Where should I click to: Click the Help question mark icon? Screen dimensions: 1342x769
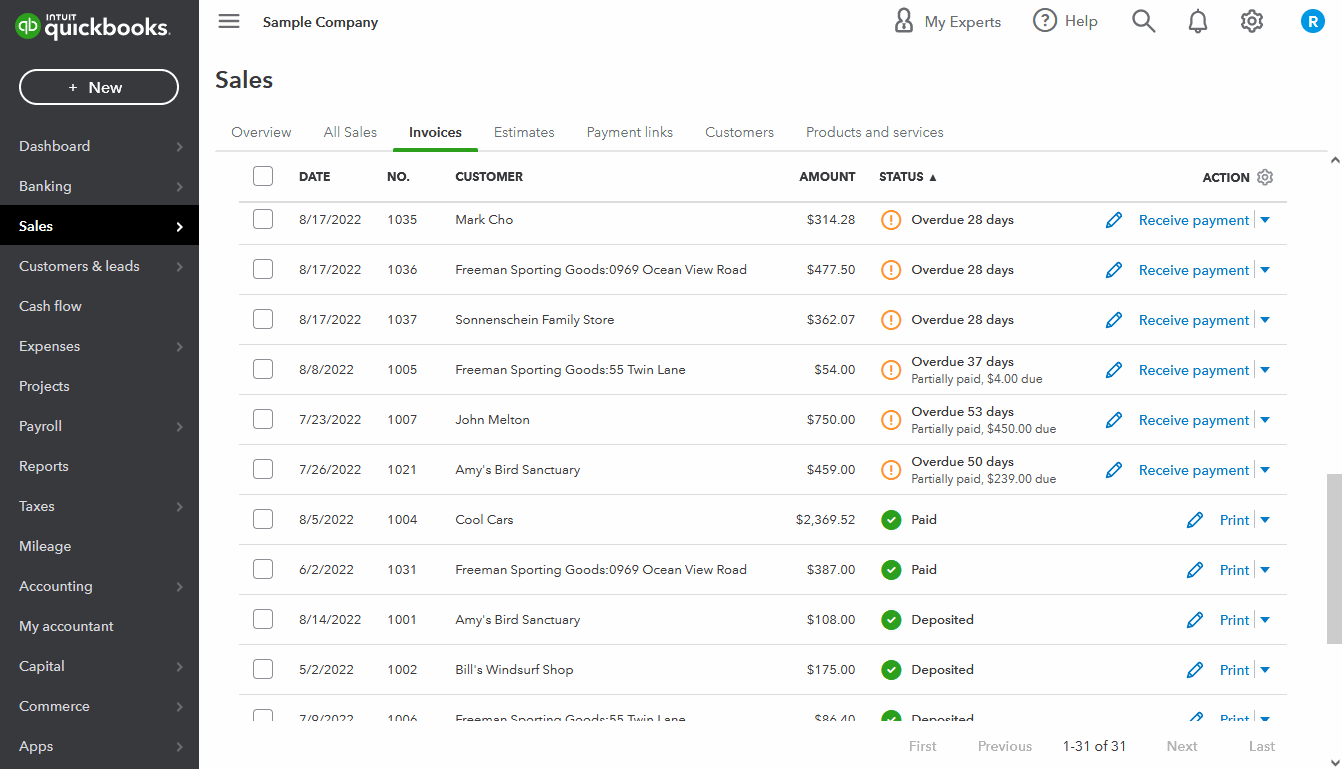coord(1045,21)
